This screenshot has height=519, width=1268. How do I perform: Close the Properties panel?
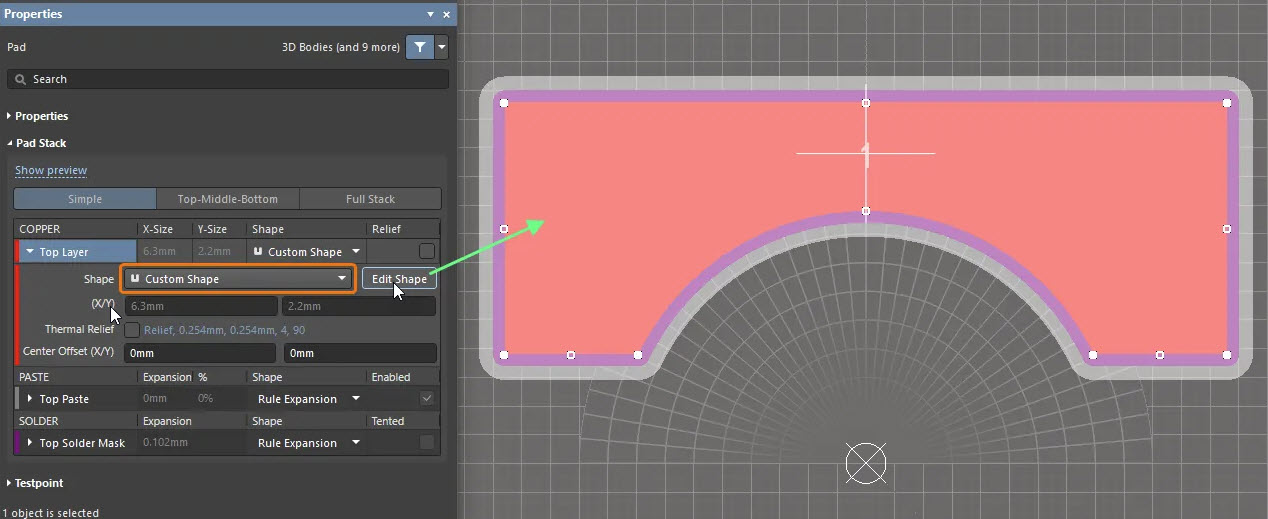tap(445, 14)
